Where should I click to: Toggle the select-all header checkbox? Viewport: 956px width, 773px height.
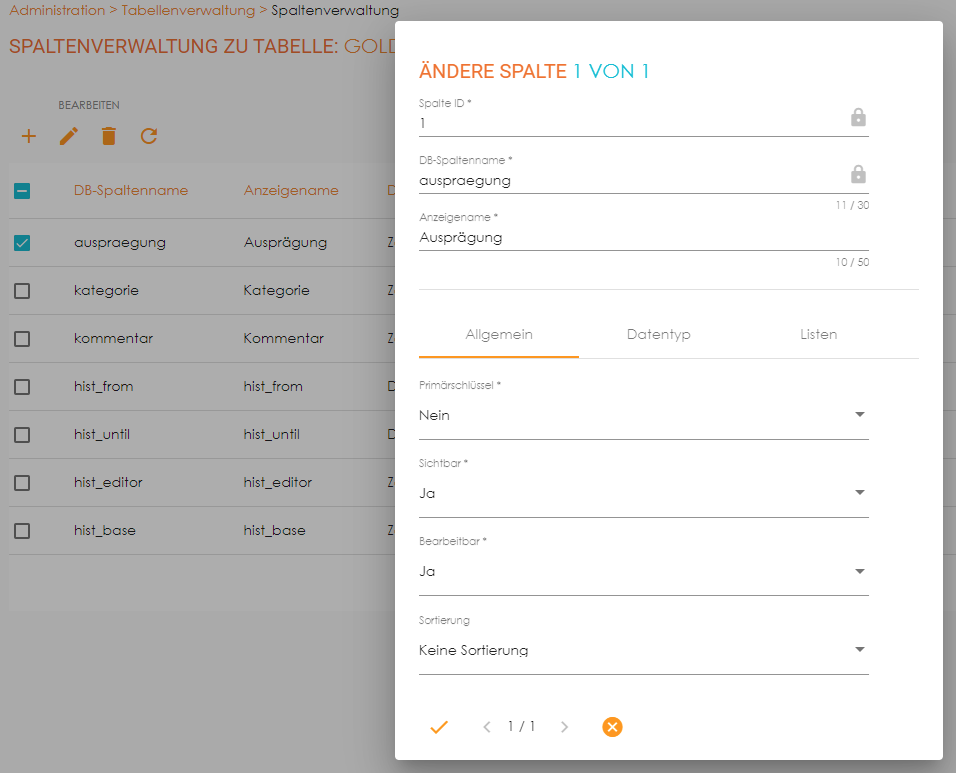tap(22, 190)
